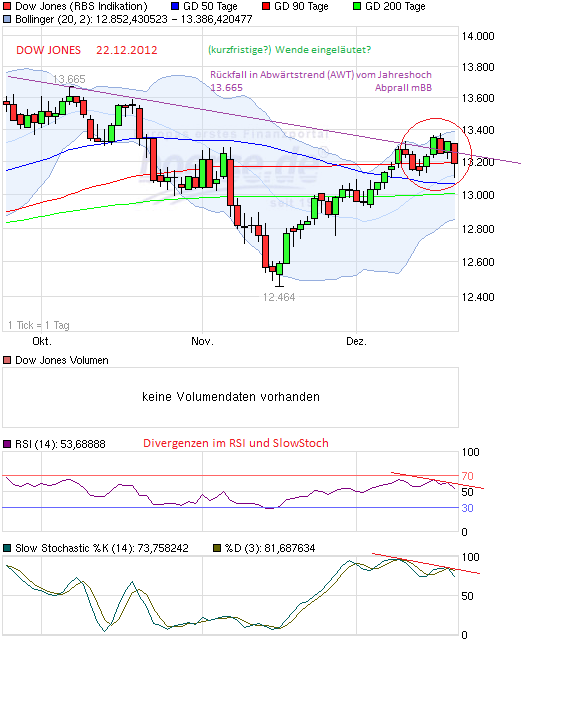Click the Dow Jones Volumen legend swatch
This screenshot has width=582, height=728.
pos(7,360)
